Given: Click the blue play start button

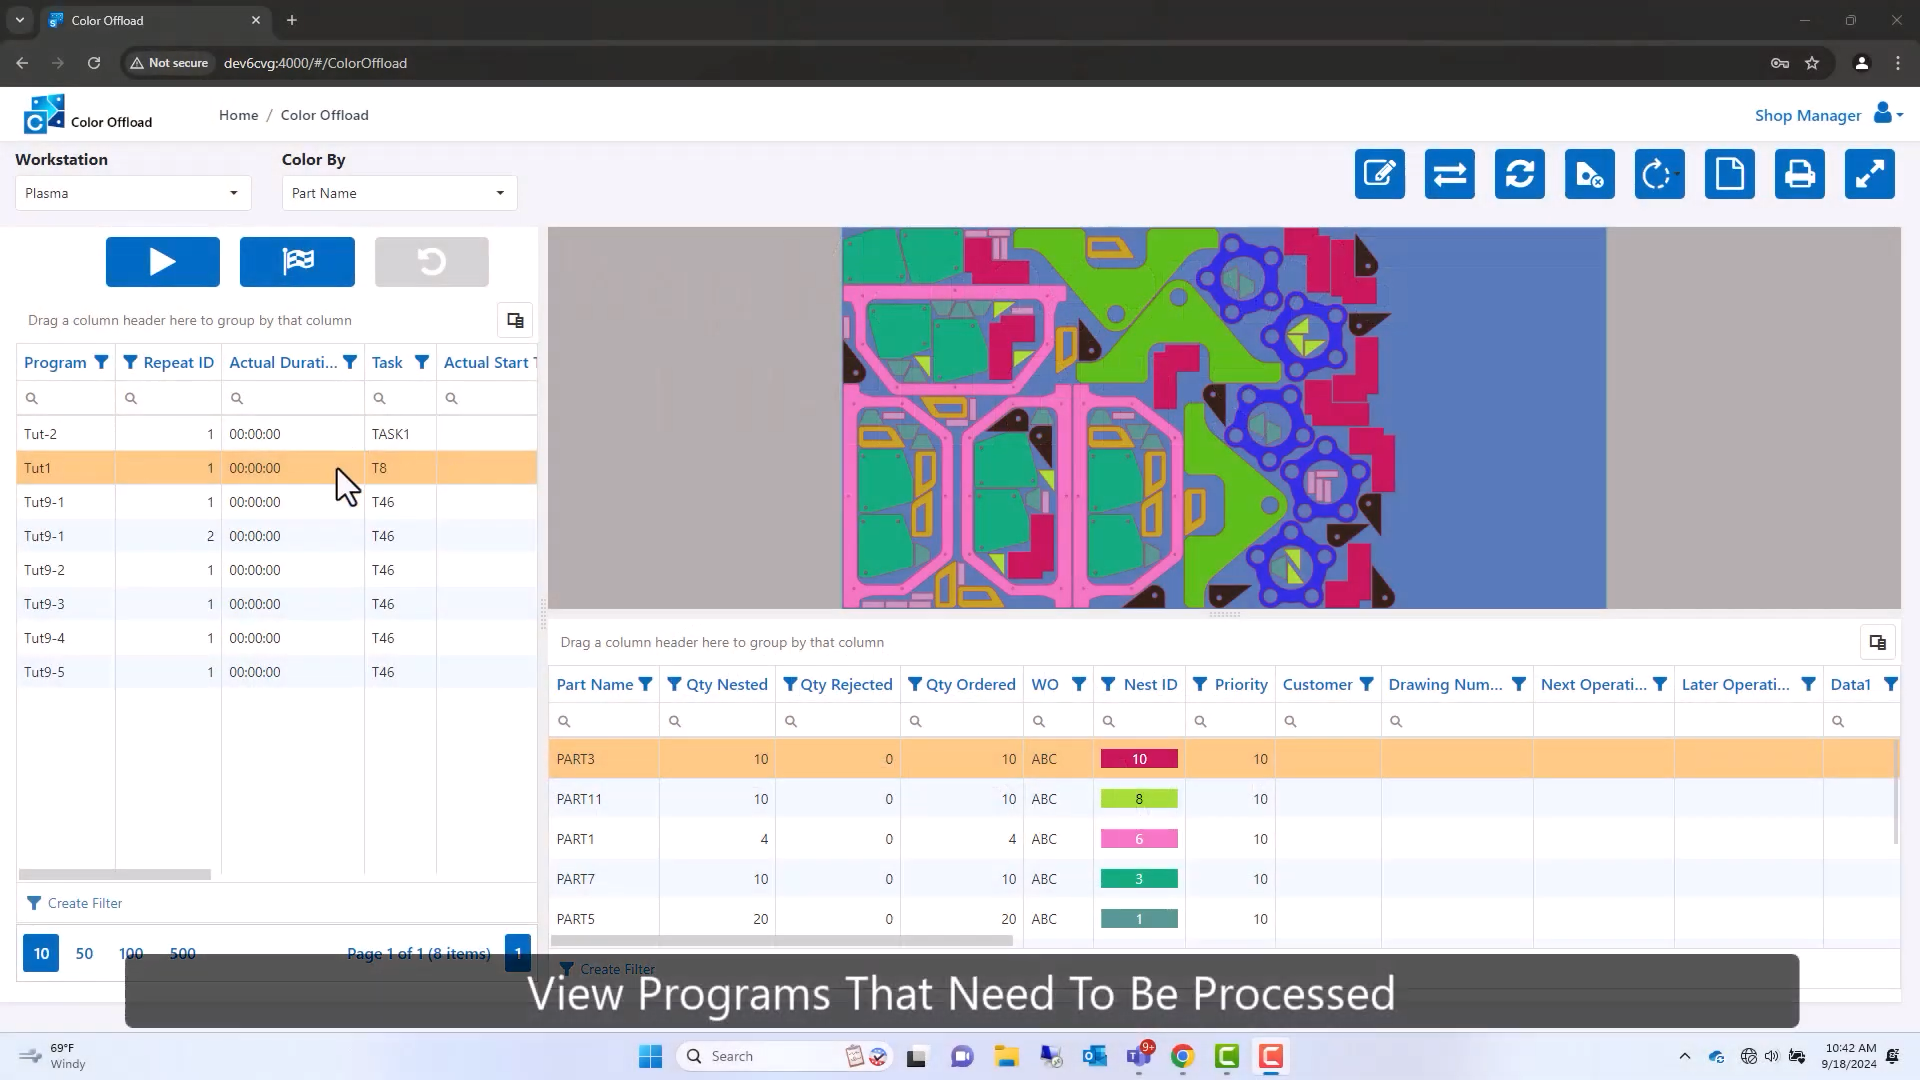Looking at the screenshot, I should click(162, 262).
